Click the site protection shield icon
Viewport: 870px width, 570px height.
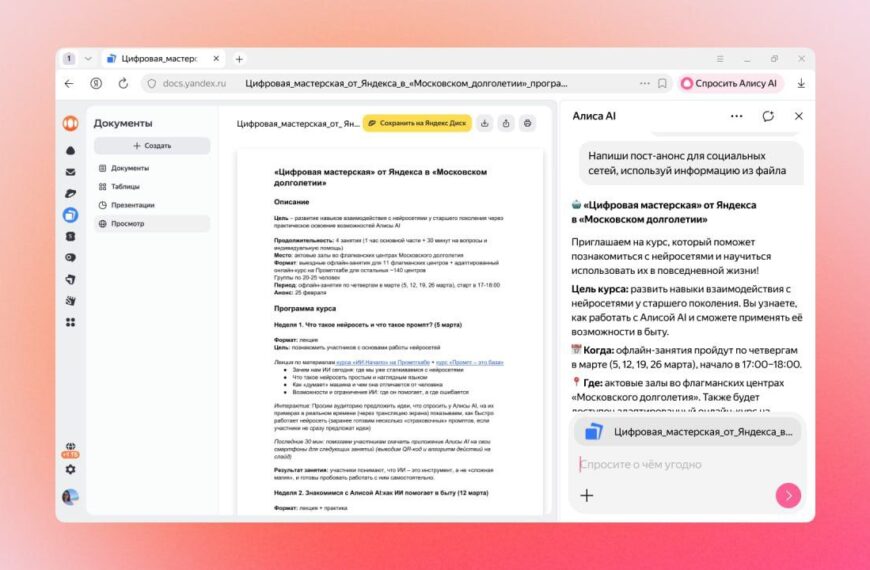(151, 83)
